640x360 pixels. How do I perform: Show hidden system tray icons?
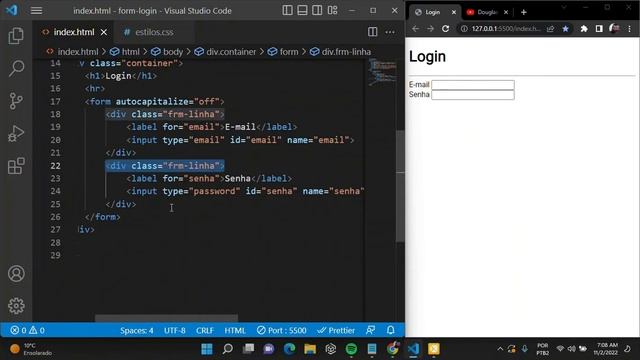[500, 349]
